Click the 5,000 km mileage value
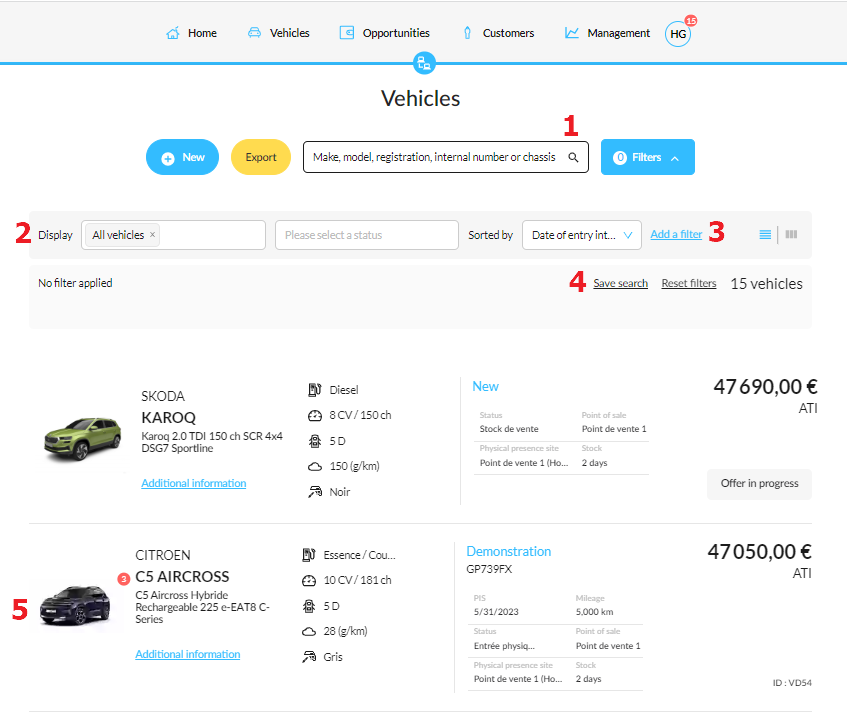Viewport: 847px width, 722px height. pos(594,612)
